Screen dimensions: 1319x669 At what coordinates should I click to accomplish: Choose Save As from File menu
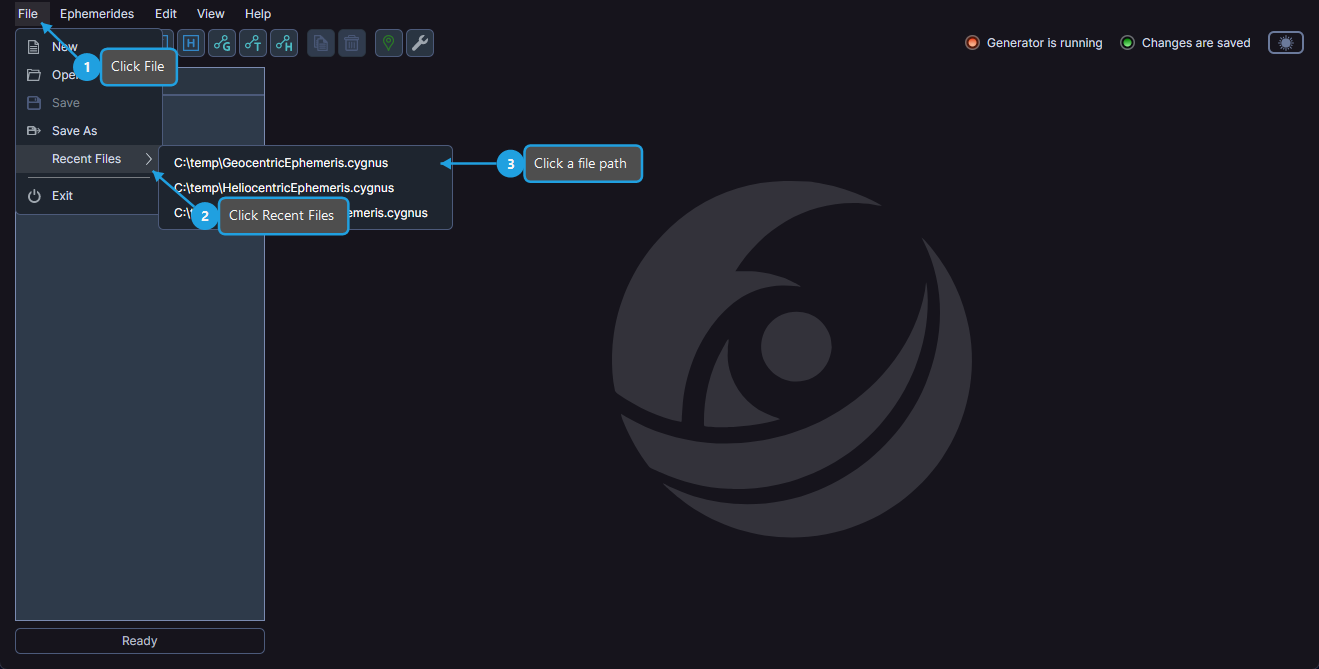tap(74, 131)
